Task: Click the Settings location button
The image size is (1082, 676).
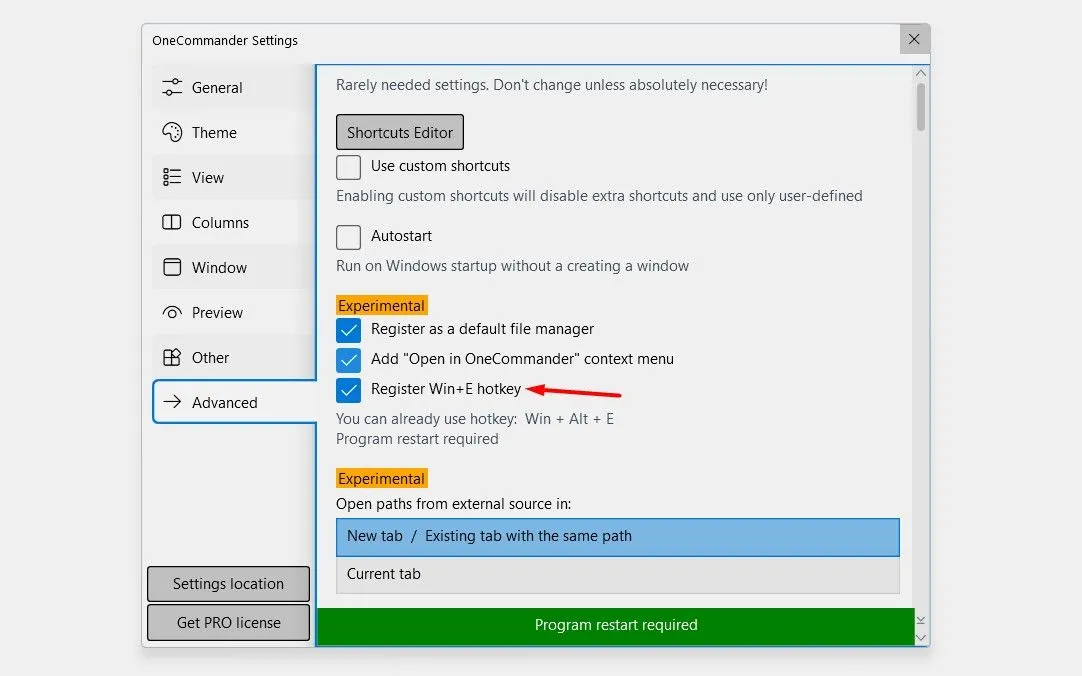Action: (228, 584)
